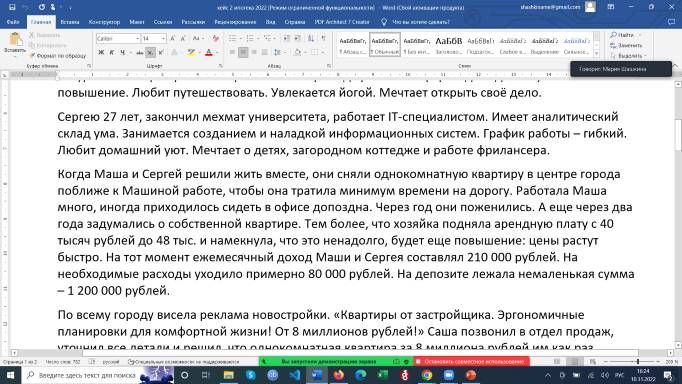The width and height of the screenshot is (682, 384).
Task: Apply the Заголовок (Heading) style from gallery
Action: click(448, 45)
